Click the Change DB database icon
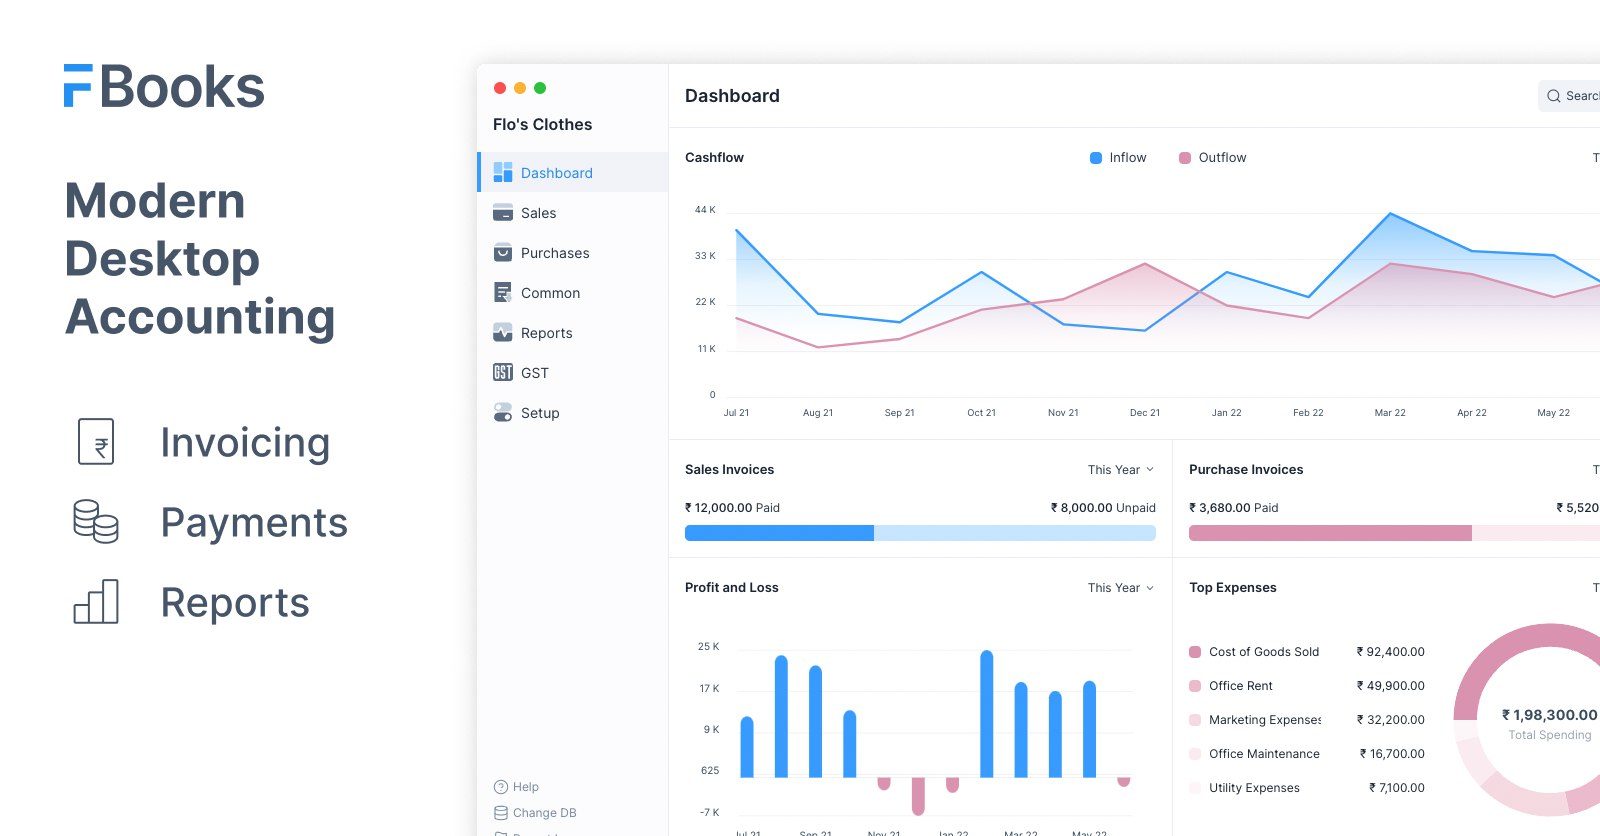Viewport: 1600px width, 836px height. click(x=501, y=813)
